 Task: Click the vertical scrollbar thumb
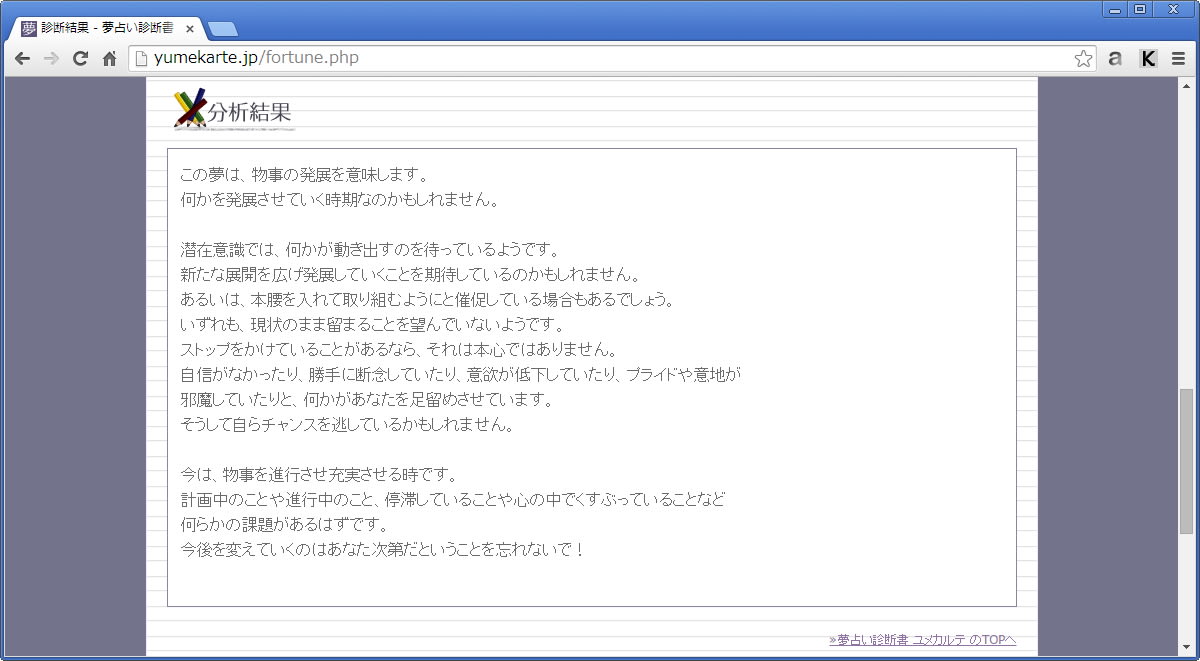[x=1187, y=460]
